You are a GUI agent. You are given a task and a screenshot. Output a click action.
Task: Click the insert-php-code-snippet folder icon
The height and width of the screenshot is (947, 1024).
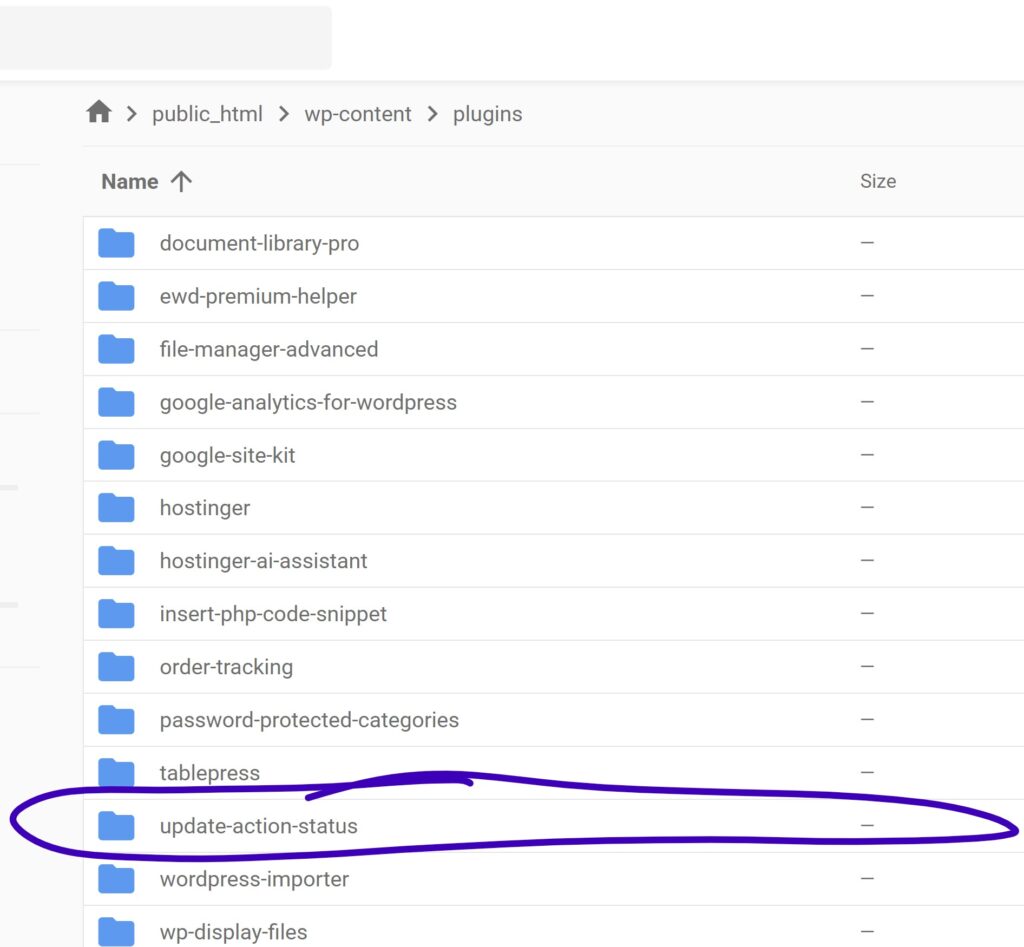point(116,614)
